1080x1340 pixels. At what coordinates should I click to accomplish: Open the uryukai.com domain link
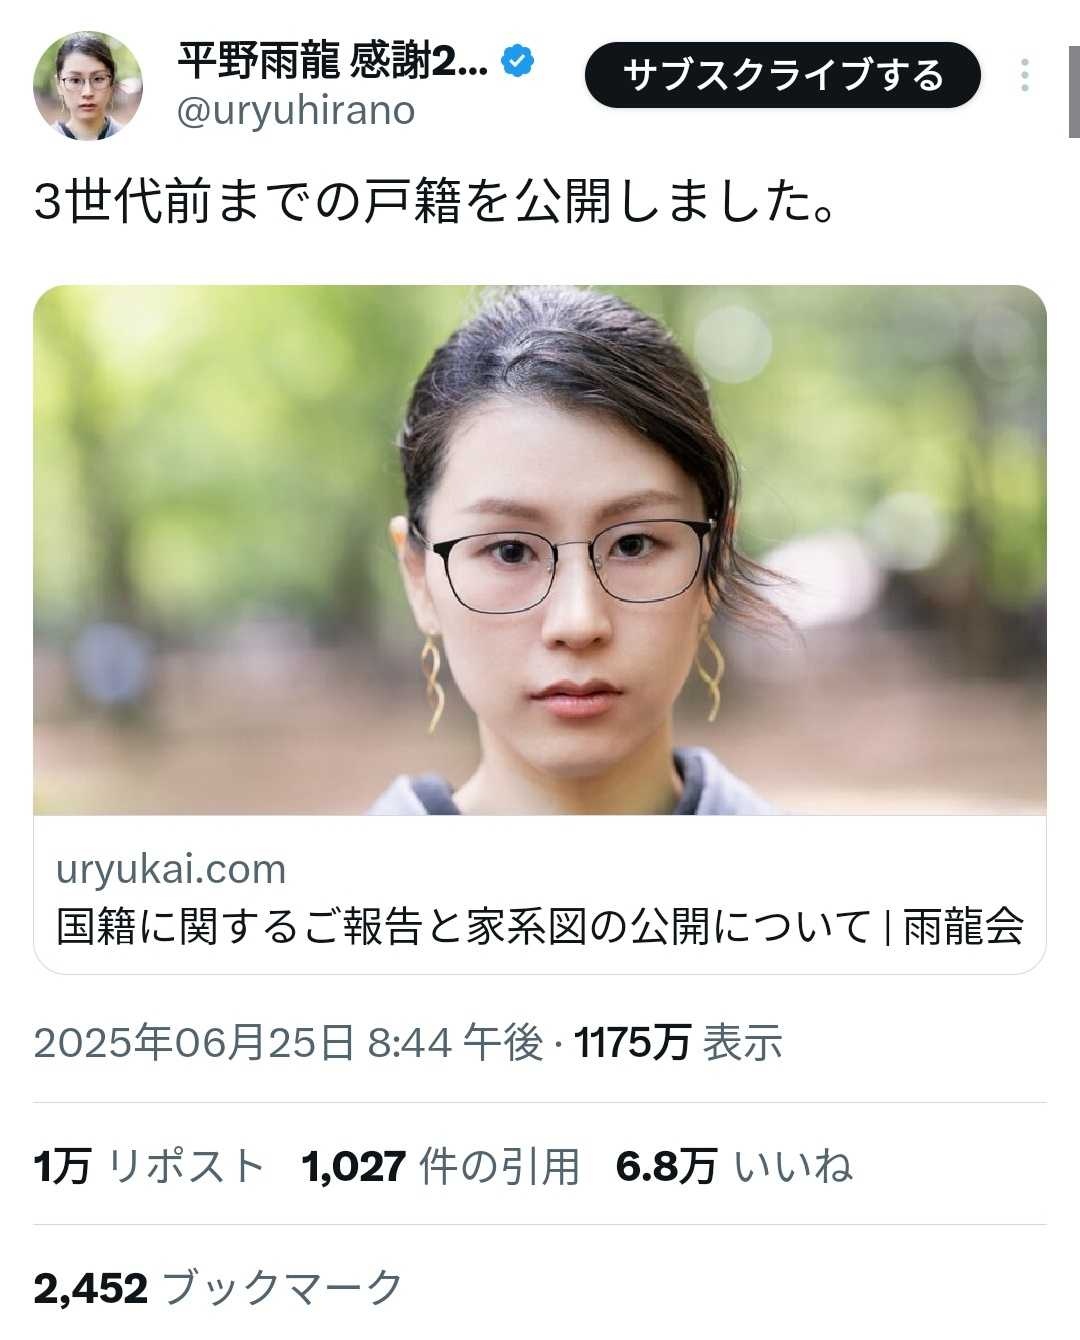(x=171, y=869)
